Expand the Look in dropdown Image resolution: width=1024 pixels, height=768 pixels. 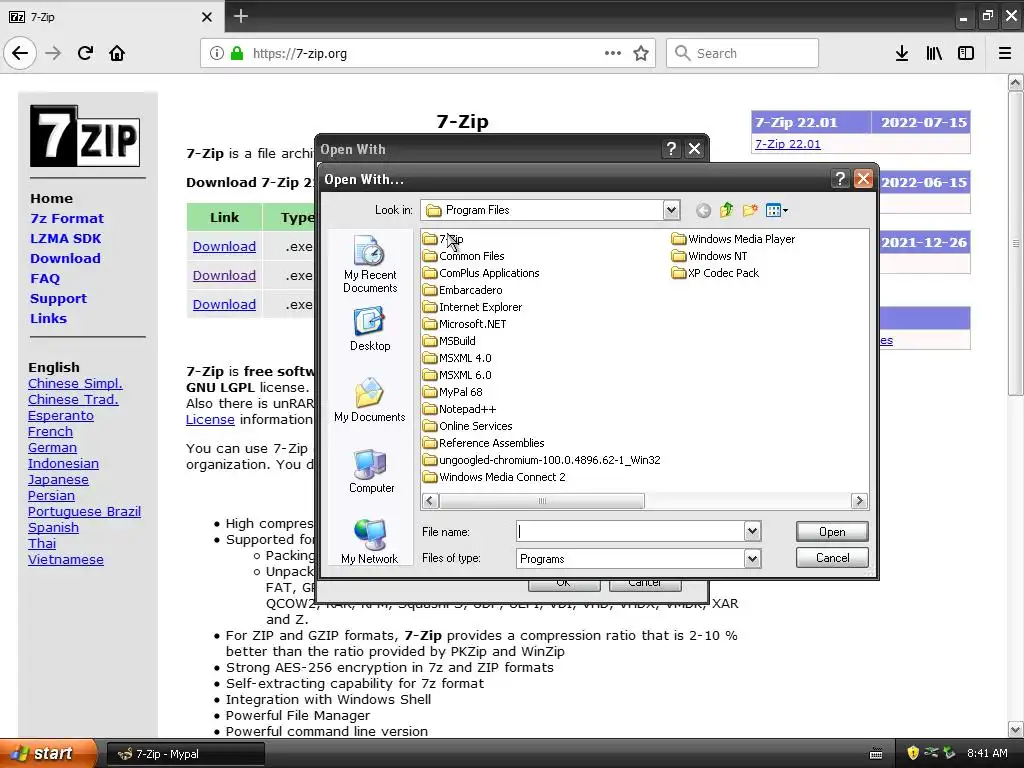[671, 210]
